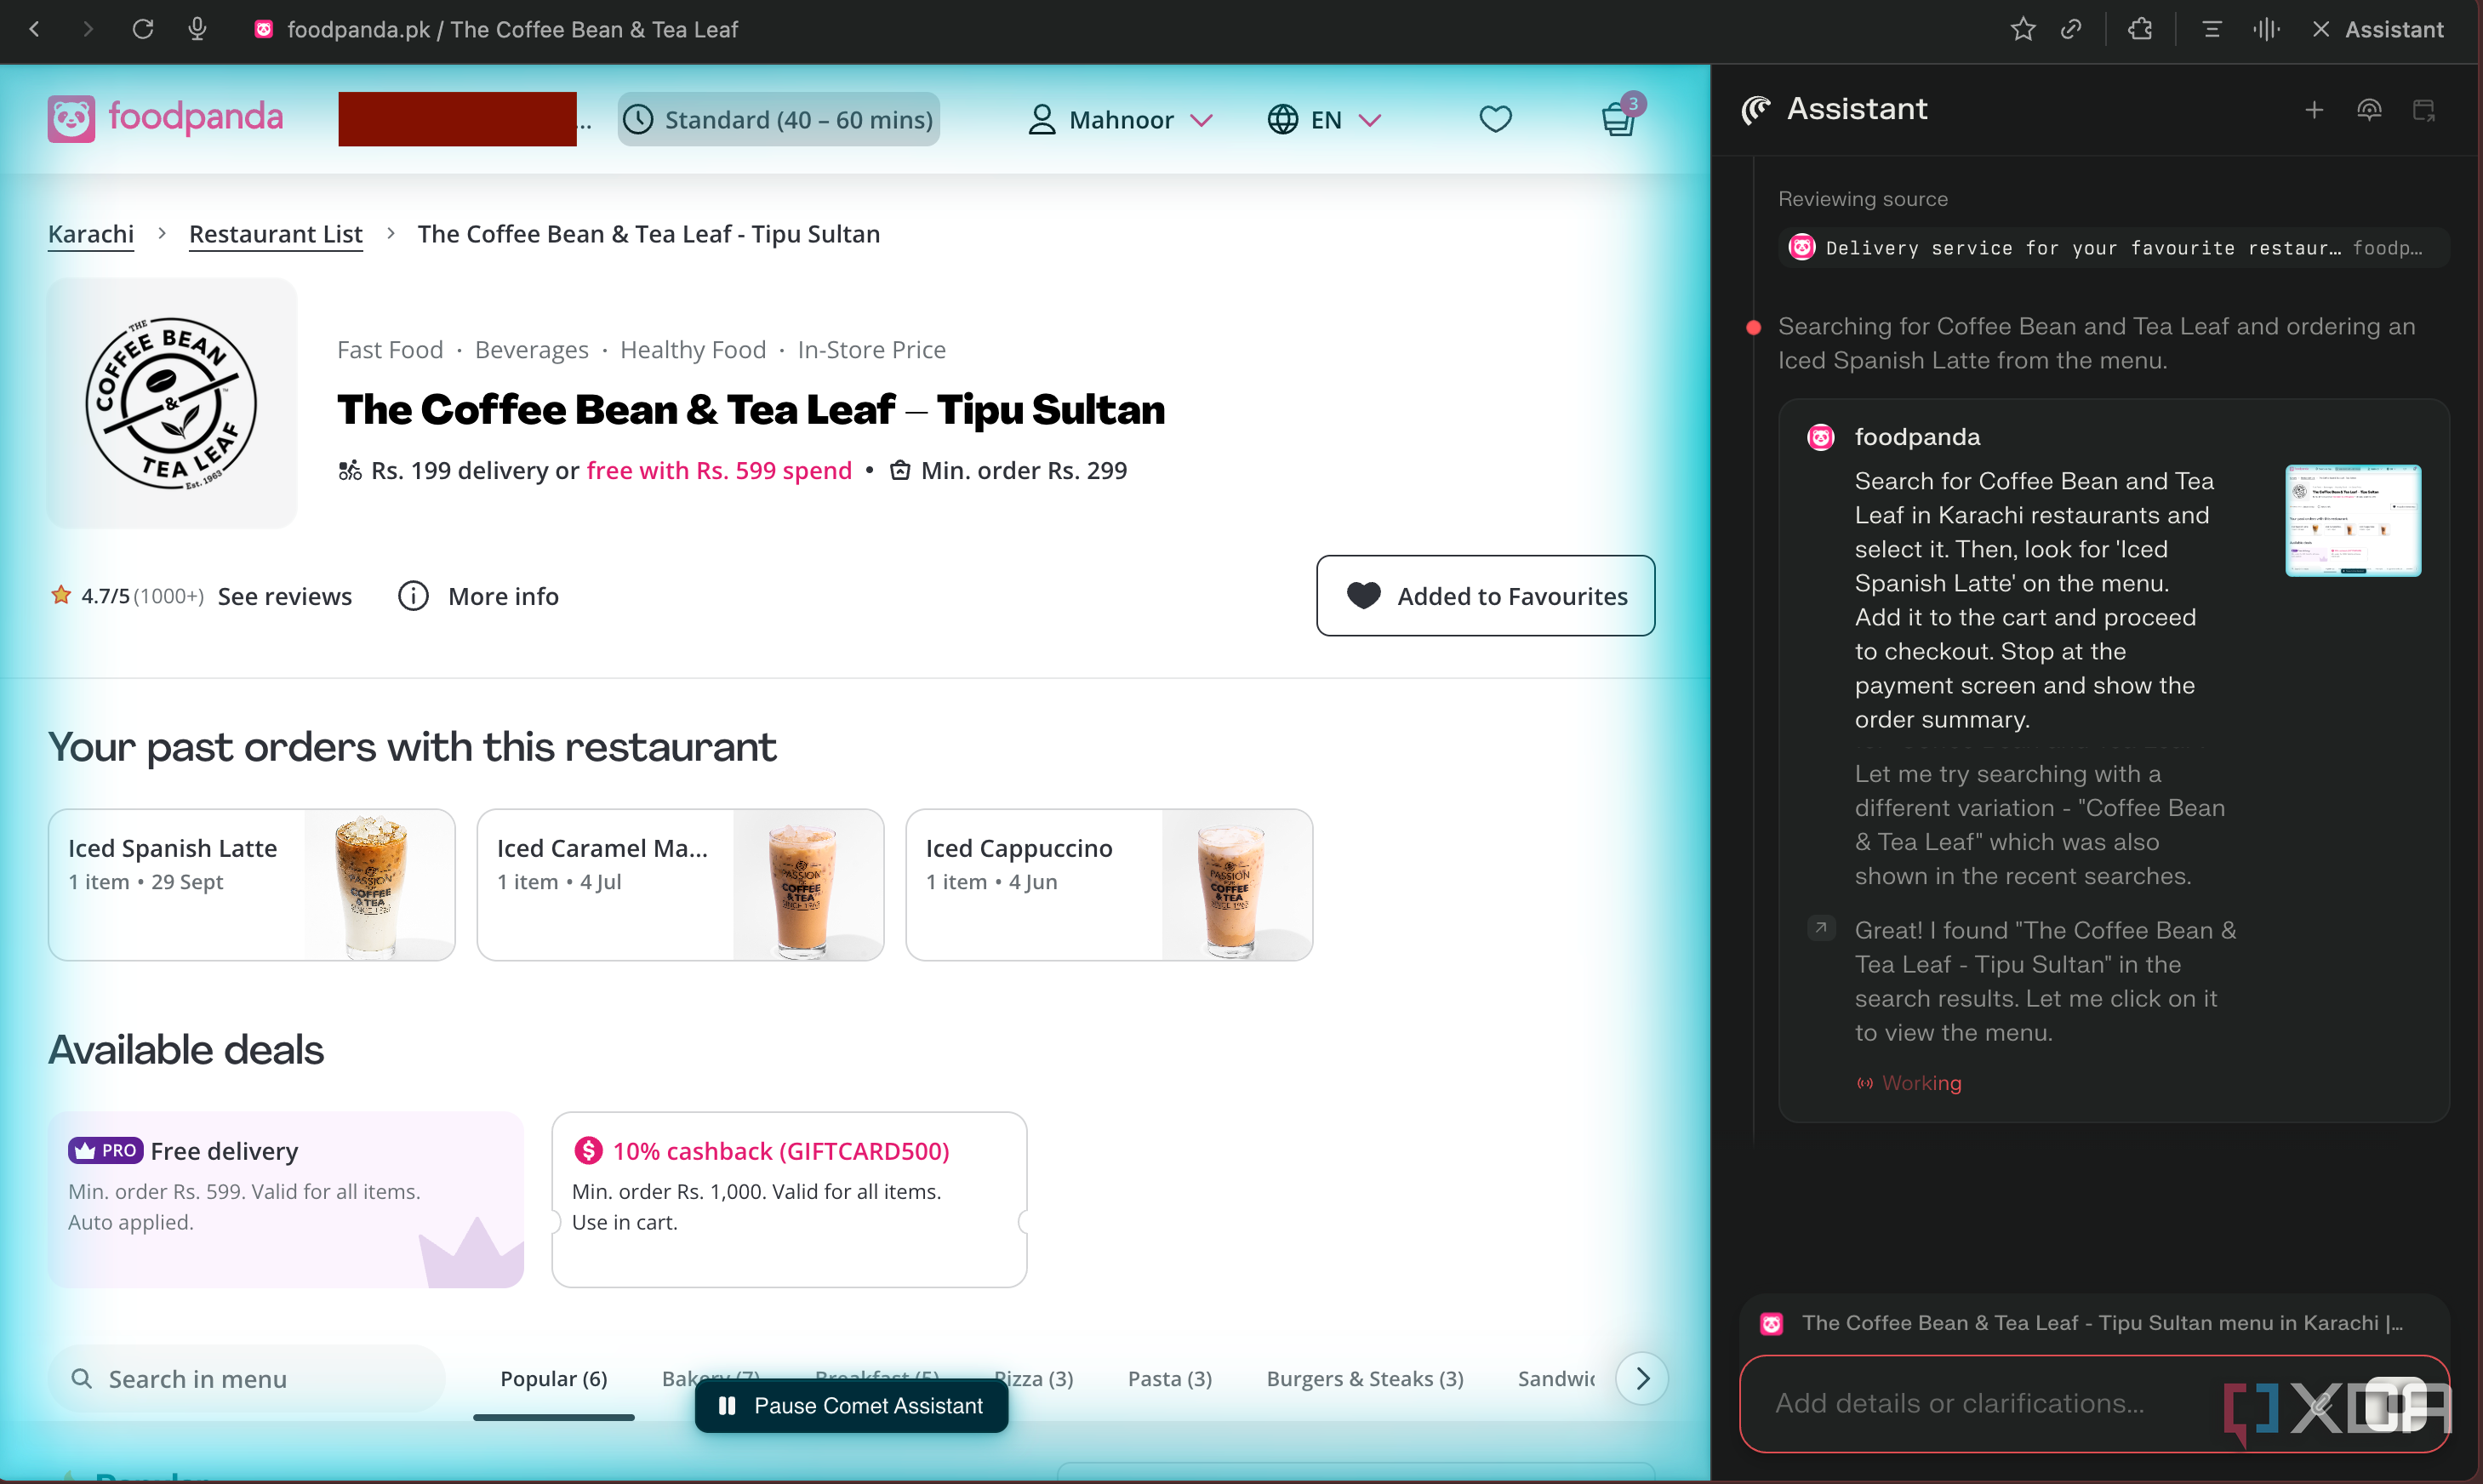This screenshot has width=2483, height=1484.
Task: Reload the page with the refresh icon
Action: coord(143,29)
